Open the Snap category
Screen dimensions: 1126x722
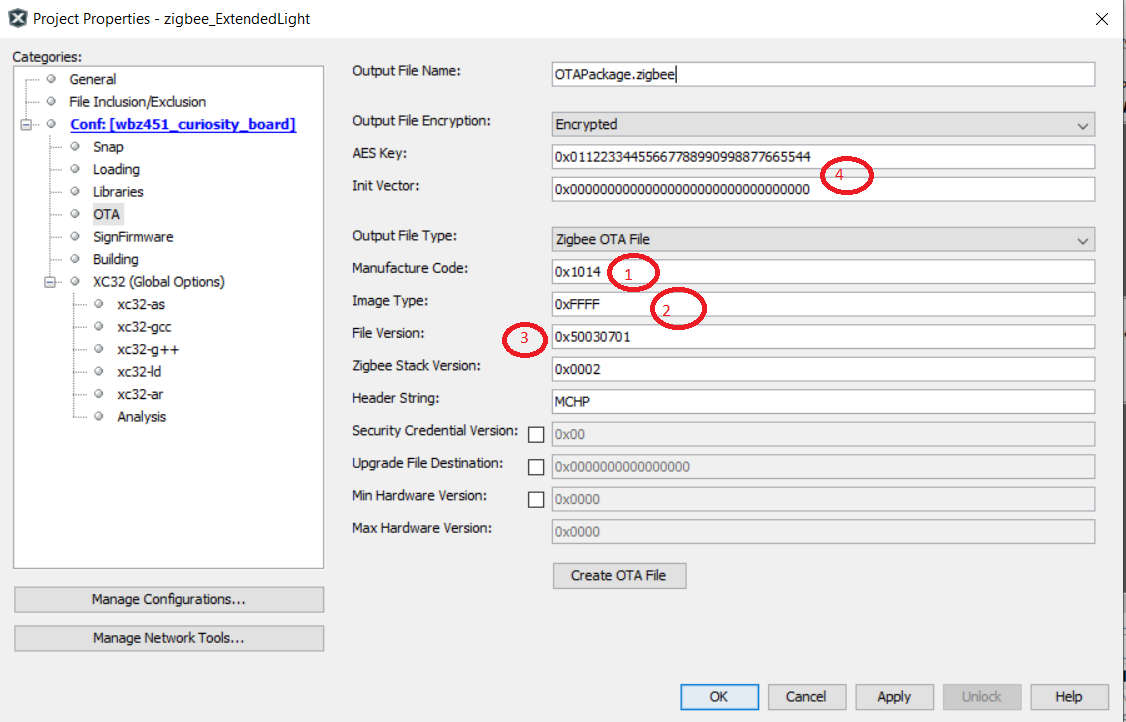(108, 147)
